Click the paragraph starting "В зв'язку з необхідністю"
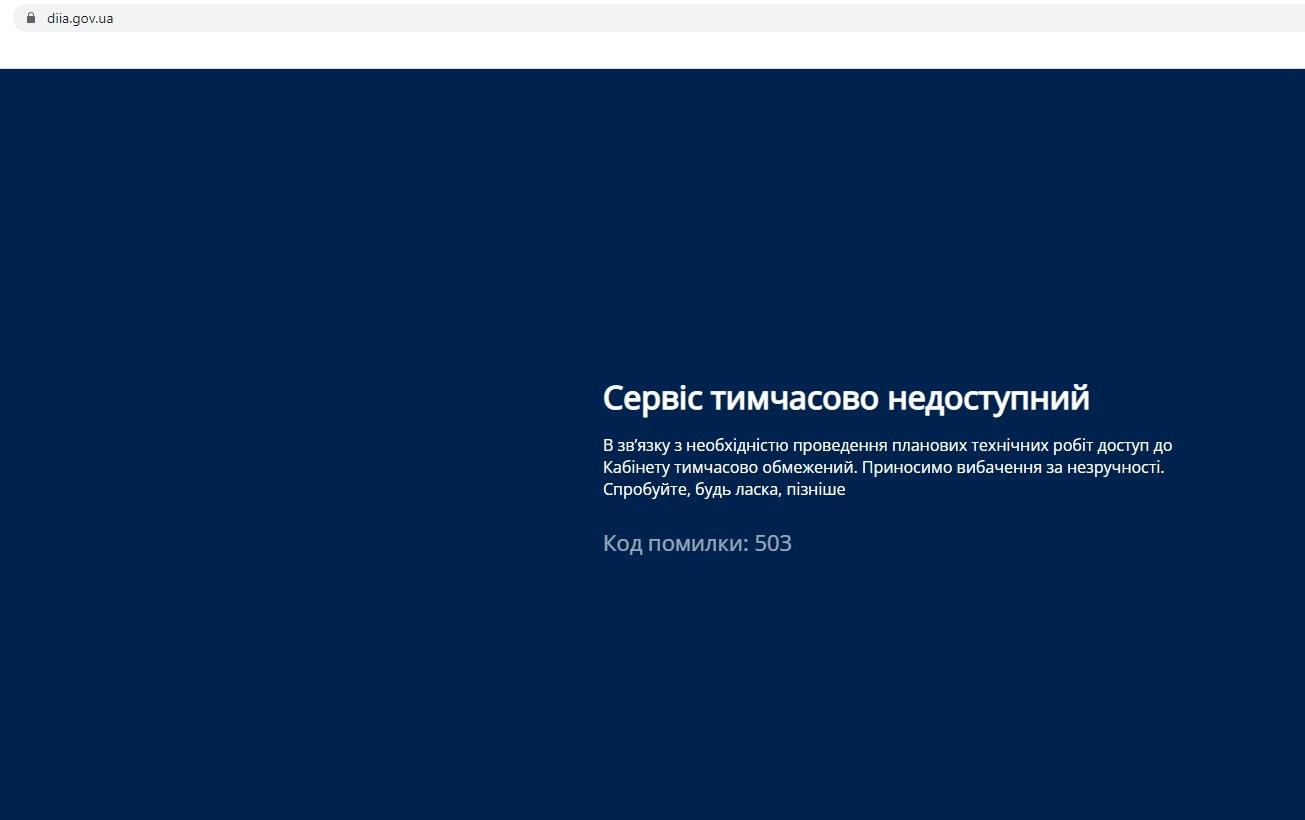 click(887, 467)
